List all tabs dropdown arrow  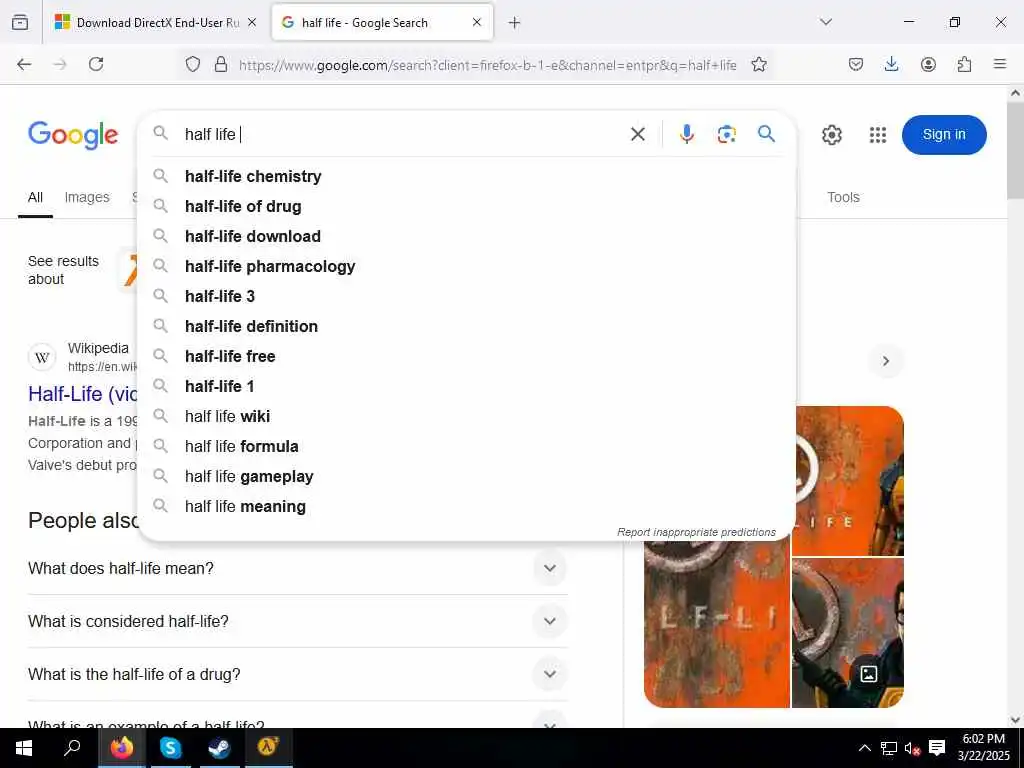click(x=826, y=22)
